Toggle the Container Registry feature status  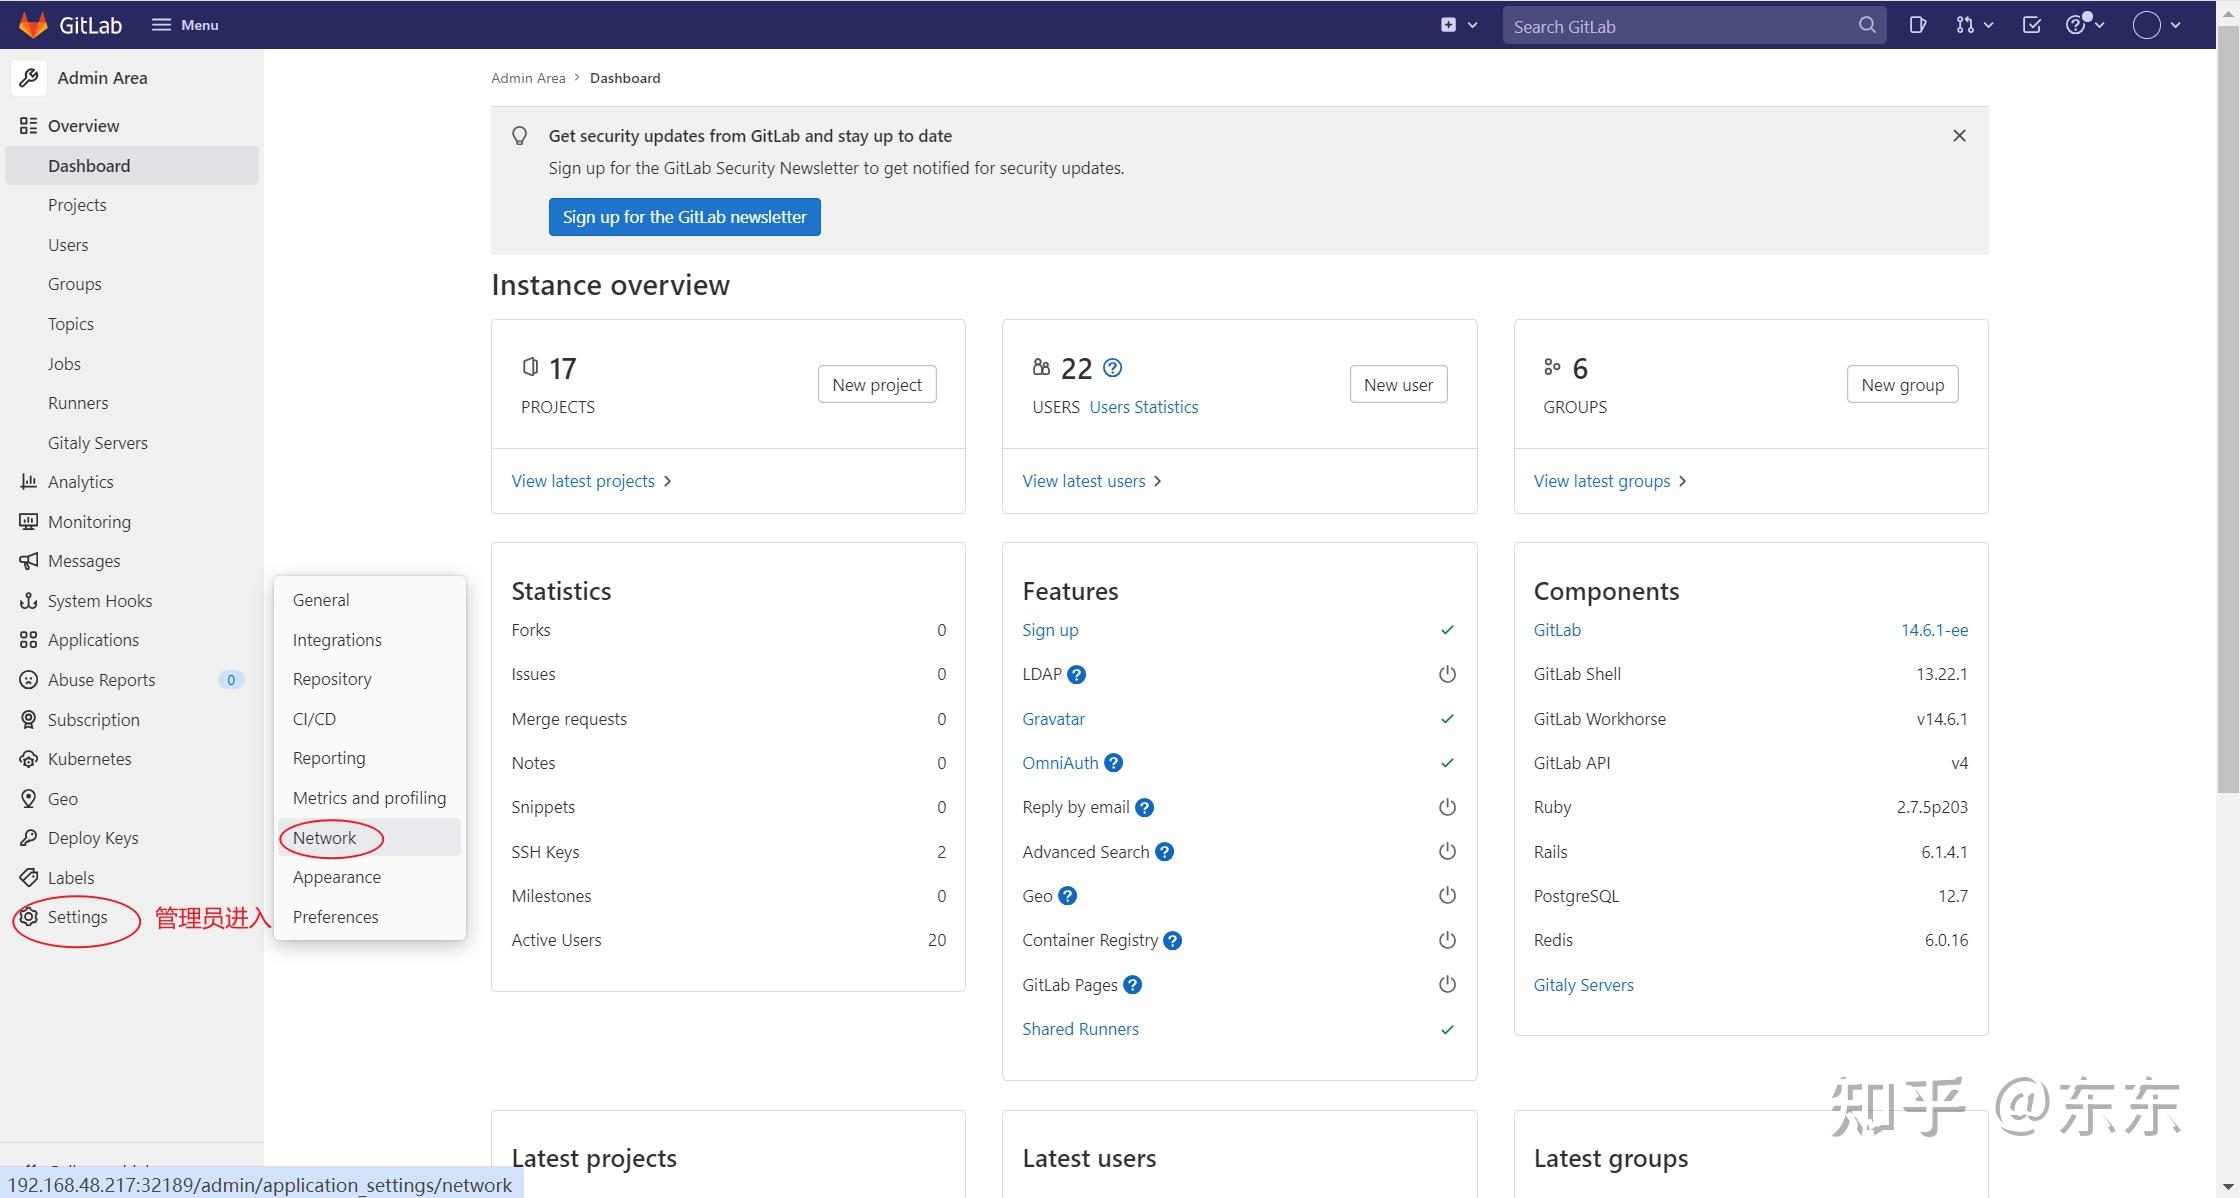[x=1447, y=940]
